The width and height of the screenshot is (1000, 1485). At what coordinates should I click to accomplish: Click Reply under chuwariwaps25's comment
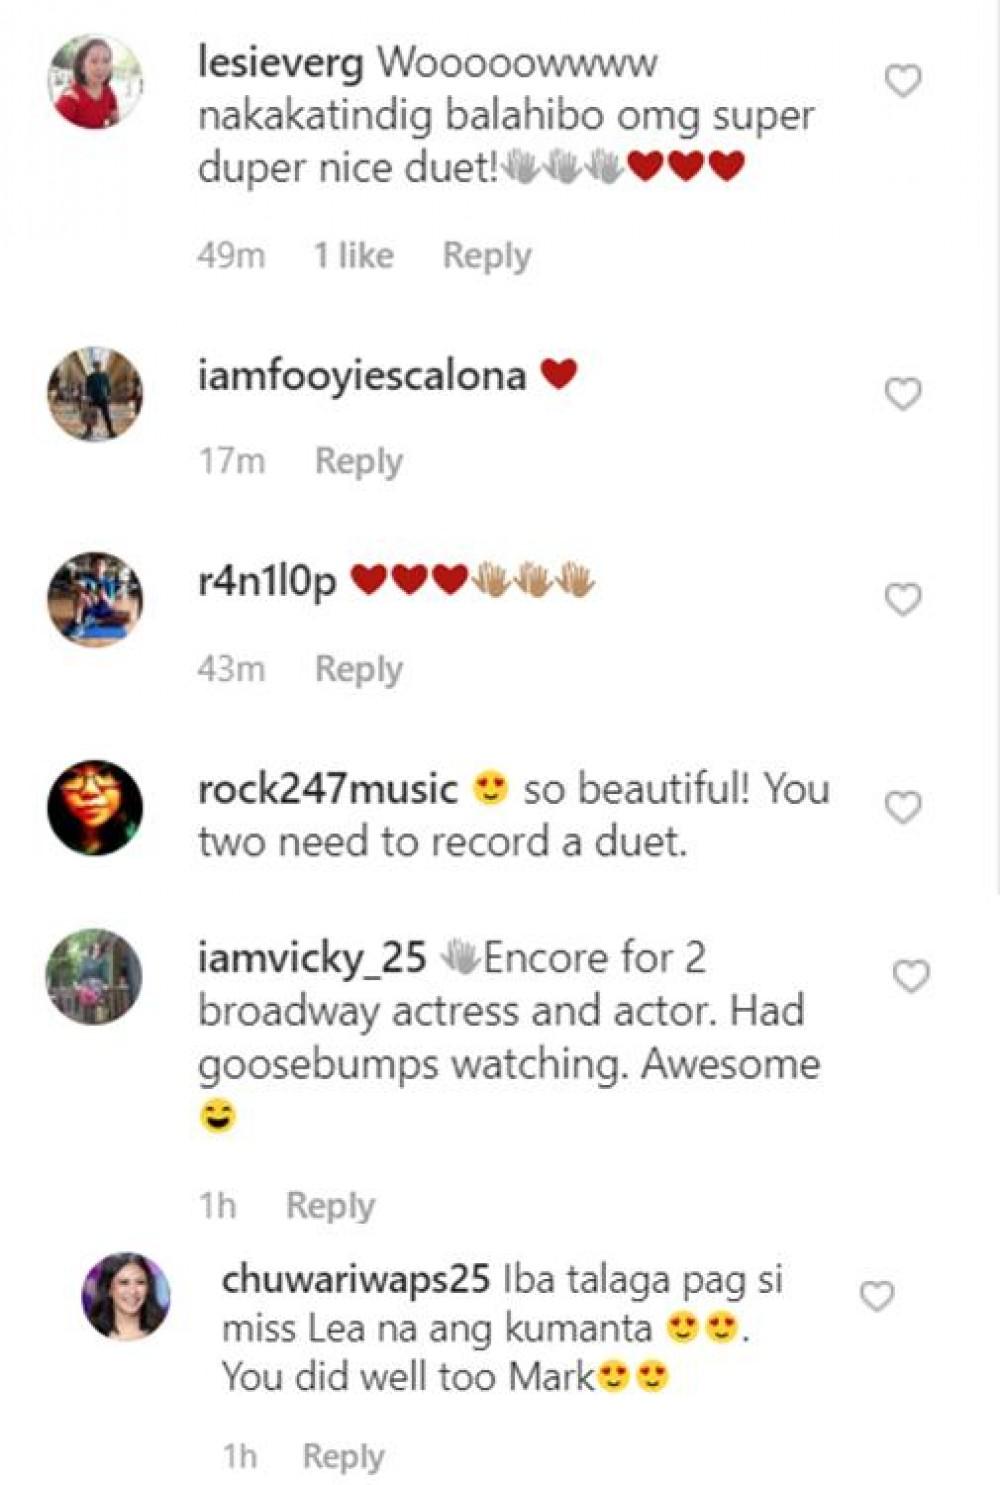point(343,1456)
